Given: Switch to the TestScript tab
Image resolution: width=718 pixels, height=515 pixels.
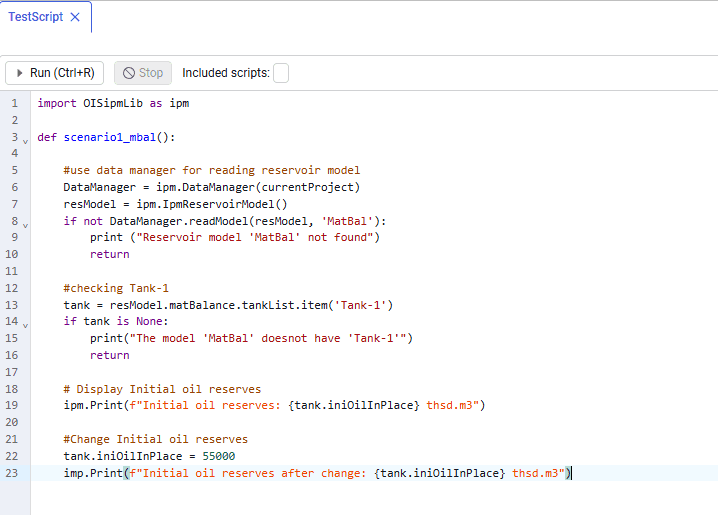Looking at the screenshot, I should [36, 17].
